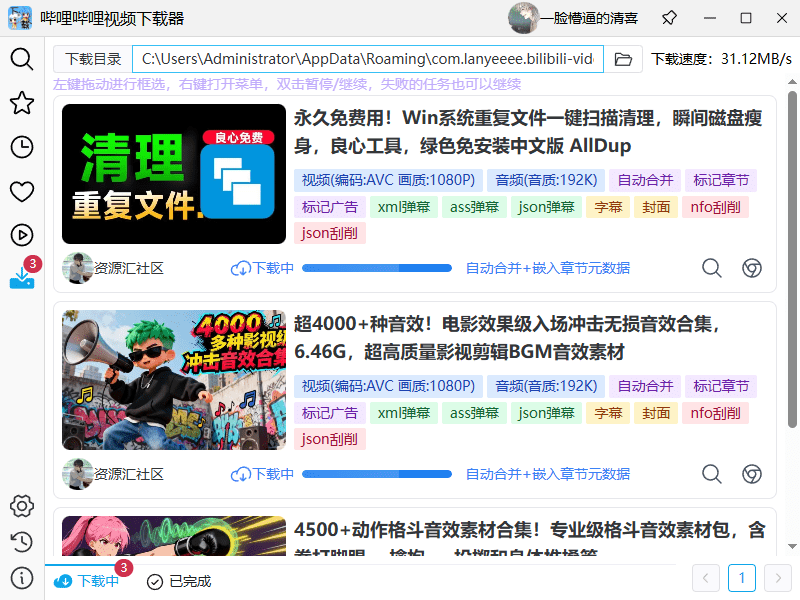This screenshot has height=600, width=800.
Task: Open the search panel from sidebar
Action: click(x=22, y=59)
